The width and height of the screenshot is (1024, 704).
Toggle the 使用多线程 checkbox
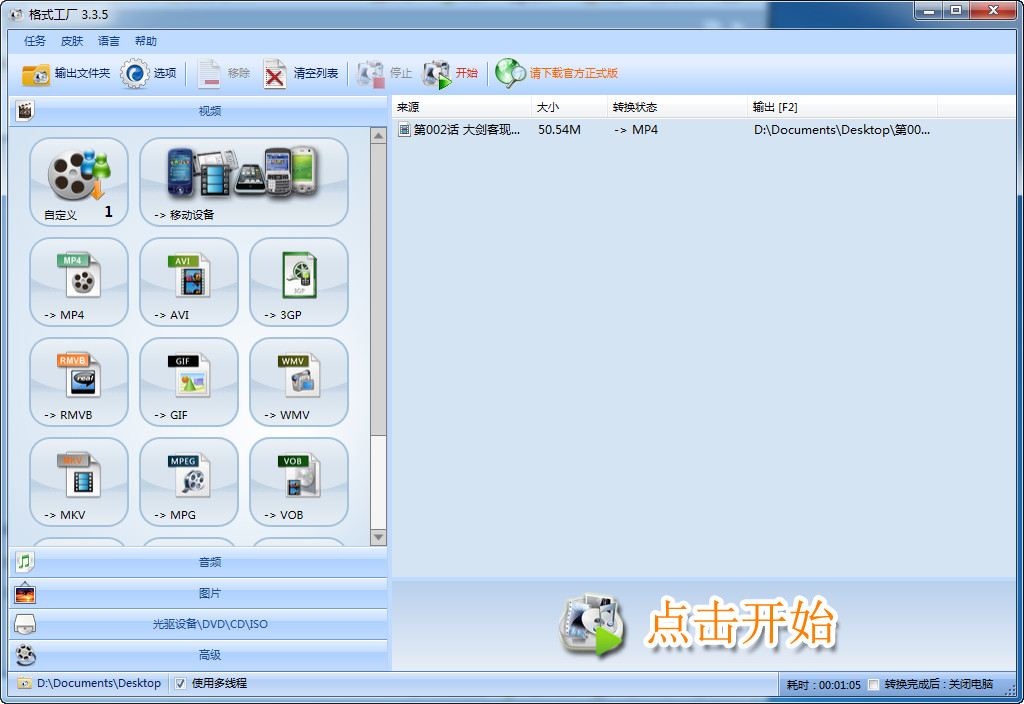click(x=181, y=683)
